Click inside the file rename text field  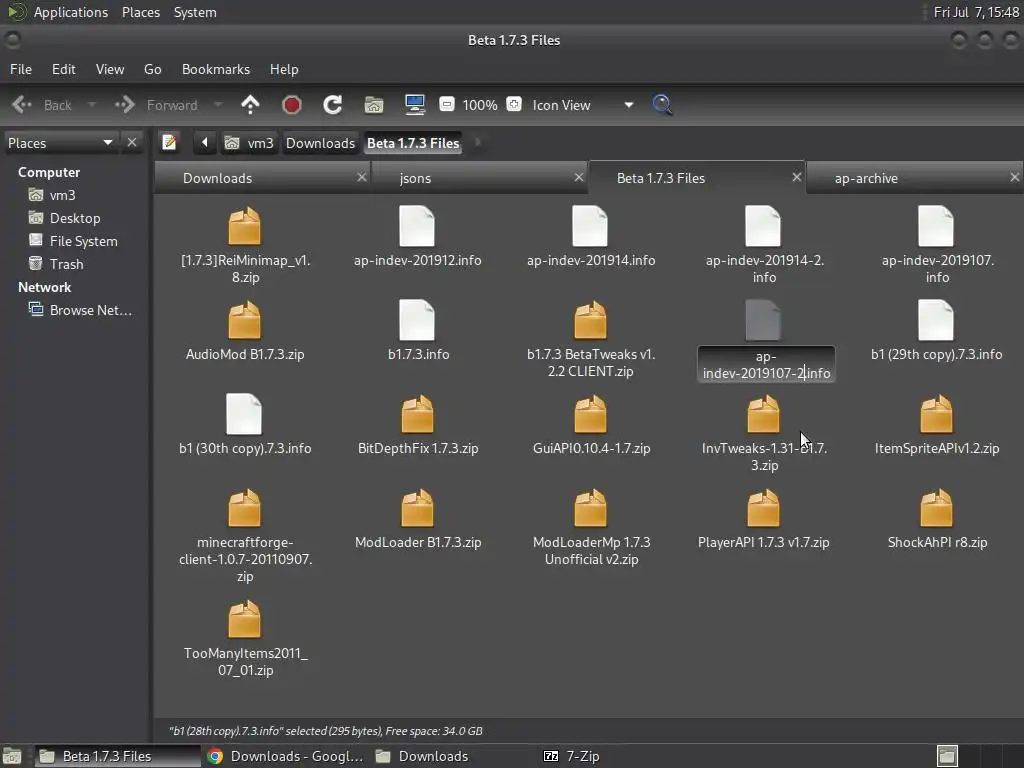pyautogui.click(x=766, y=364)
